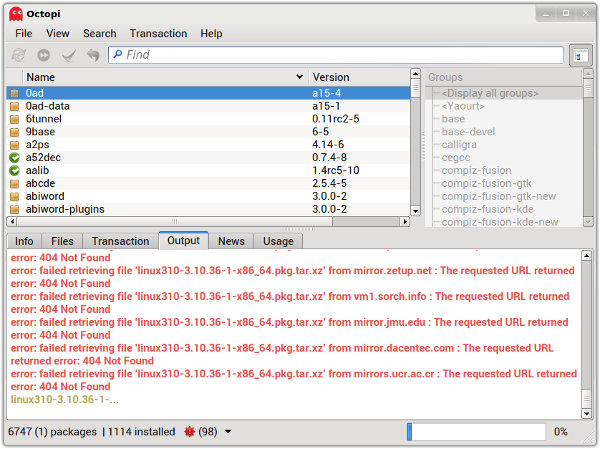This screenshot has height=449, width=600.
Task: Click the package icon for a2ps
Action: (15, 145)
